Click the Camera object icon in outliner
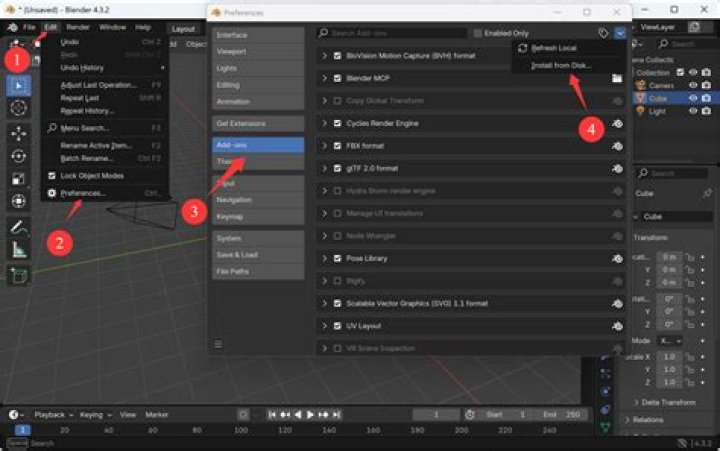 (640, 85)
